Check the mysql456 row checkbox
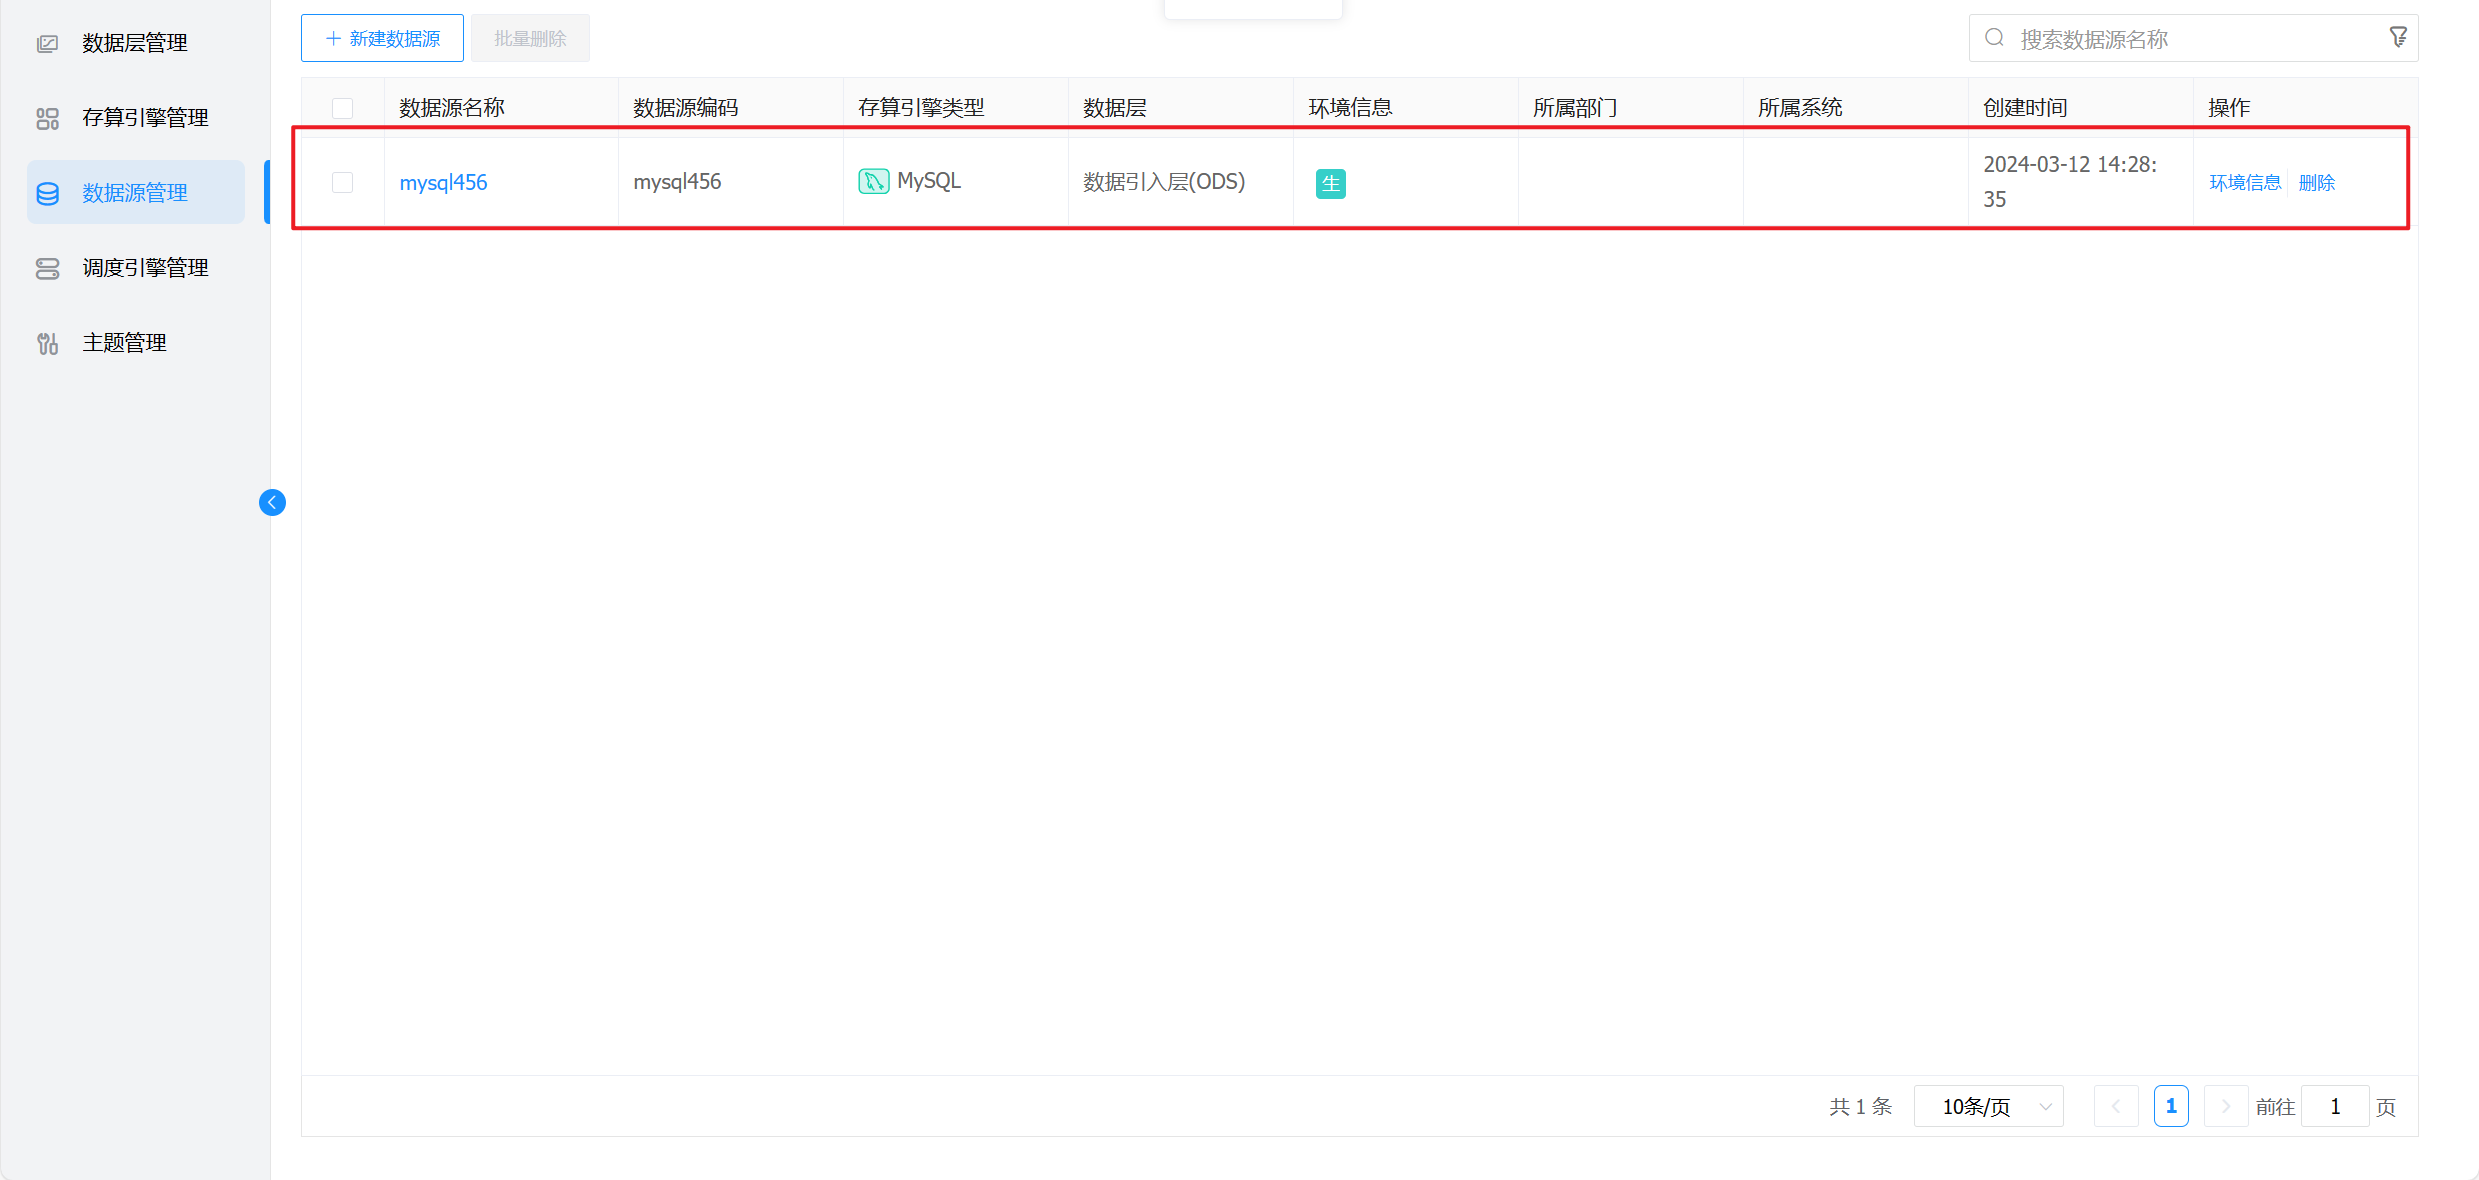The height and width of the screenshot is (1180, 2479). pyautogui.click(x=342, y=182)
